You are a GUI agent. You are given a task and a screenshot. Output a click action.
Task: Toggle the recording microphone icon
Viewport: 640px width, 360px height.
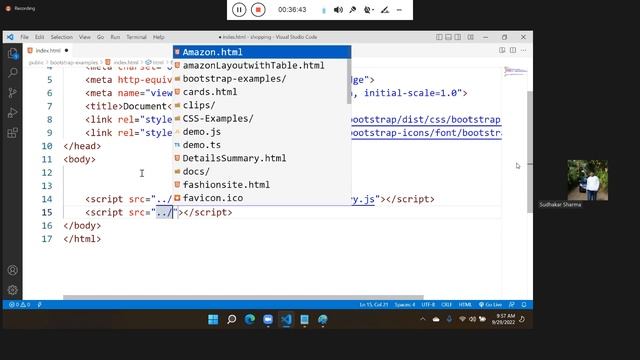point(353,10)
